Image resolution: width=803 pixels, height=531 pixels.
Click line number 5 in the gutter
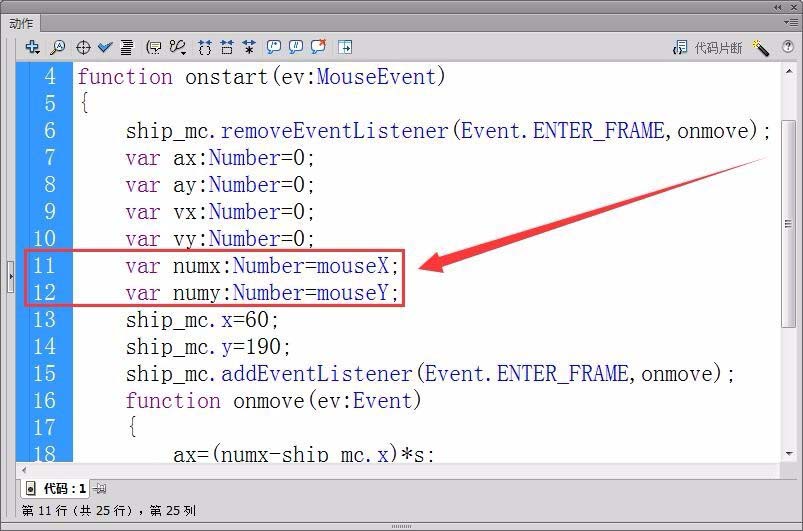50,103
